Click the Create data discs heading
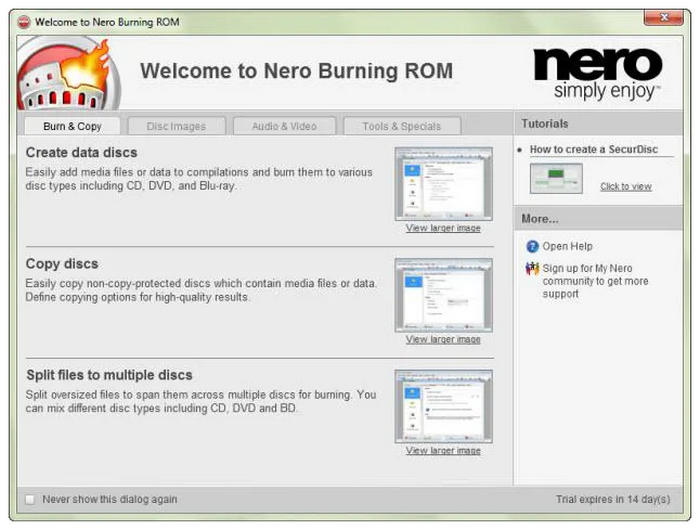This screenshot has width=700, height=530. click(81, 153)
